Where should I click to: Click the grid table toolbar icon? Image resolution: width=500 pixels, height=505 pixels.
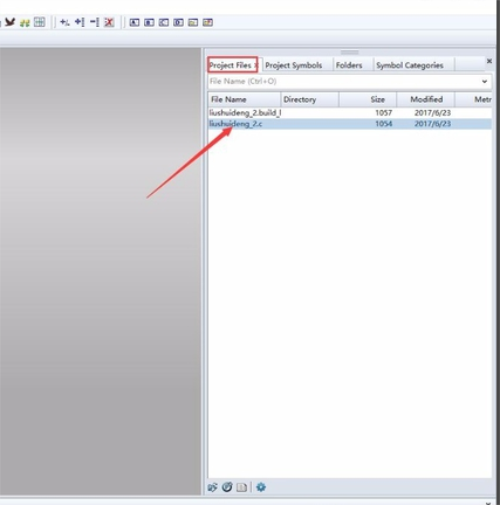coord(39,22)
